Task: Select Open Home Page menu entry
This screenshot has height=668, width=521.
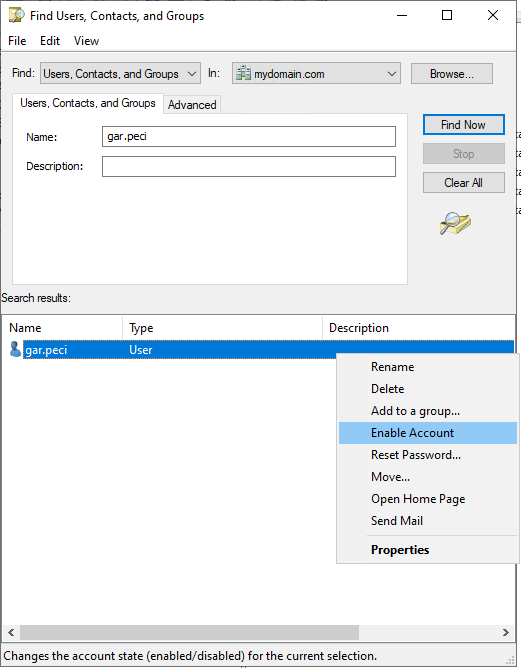Action: click(428, 499)
